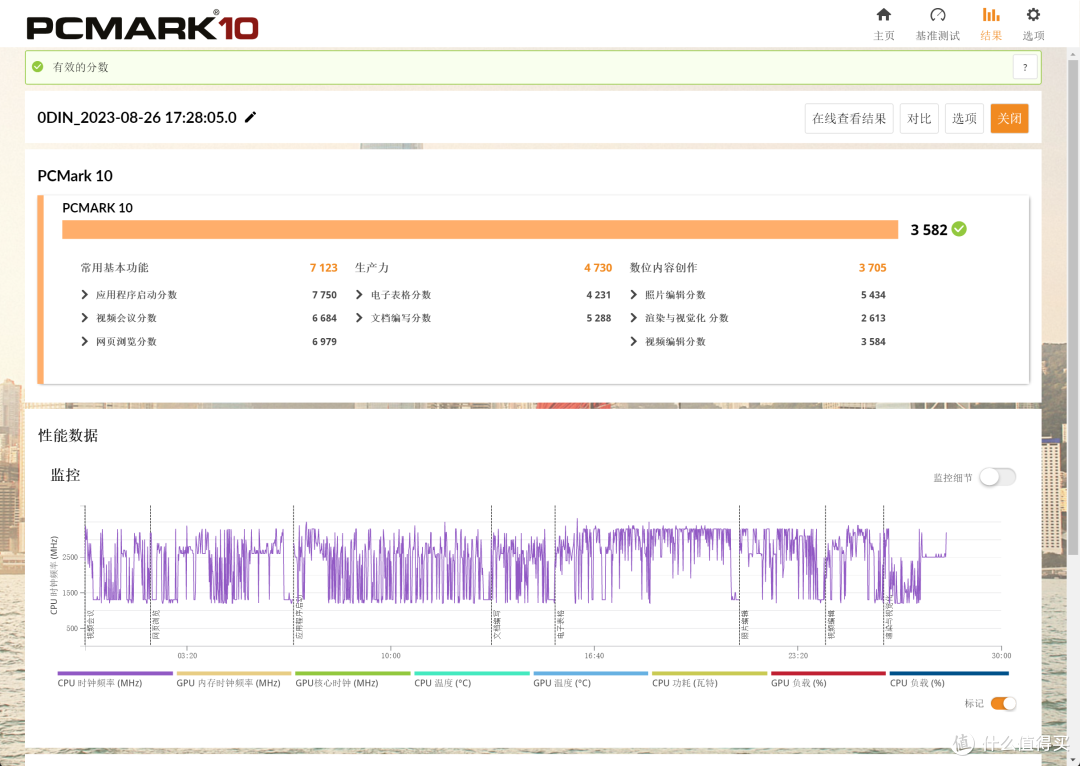Click the 渲染与视觉化 marker in the chart
Viewport: 1080px width, 766px height.
(889, 619)
